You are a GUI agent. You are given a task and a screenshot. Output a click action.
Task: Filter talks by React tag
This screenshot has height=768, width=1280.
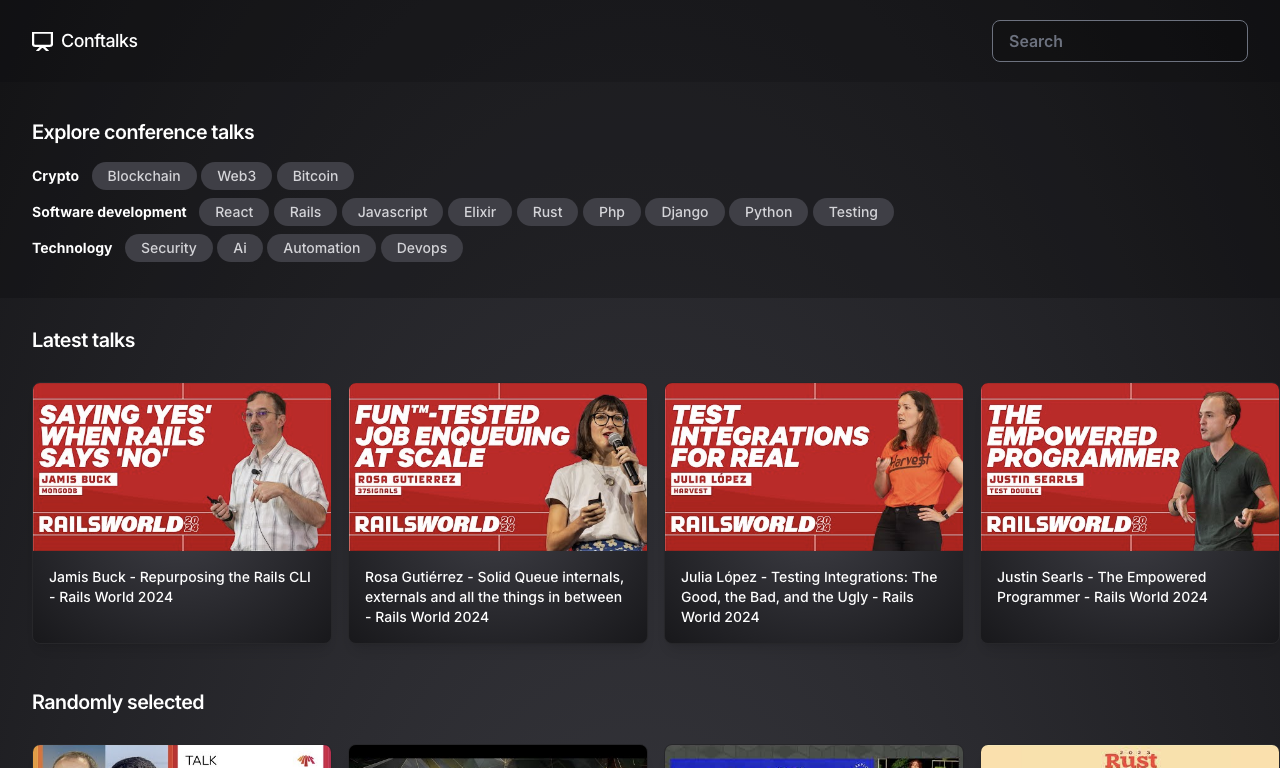234,212
